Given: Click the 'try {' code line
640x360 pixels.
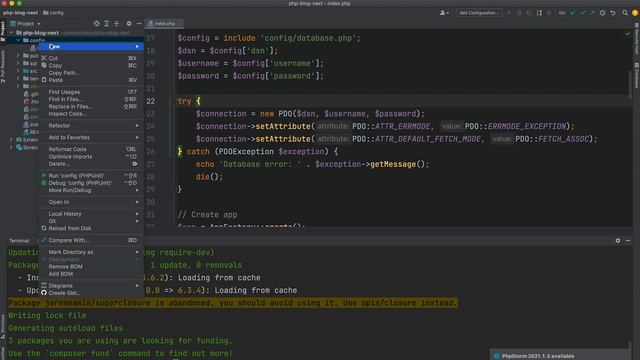Looking at the screenshot, I should (x=189, y=101).
